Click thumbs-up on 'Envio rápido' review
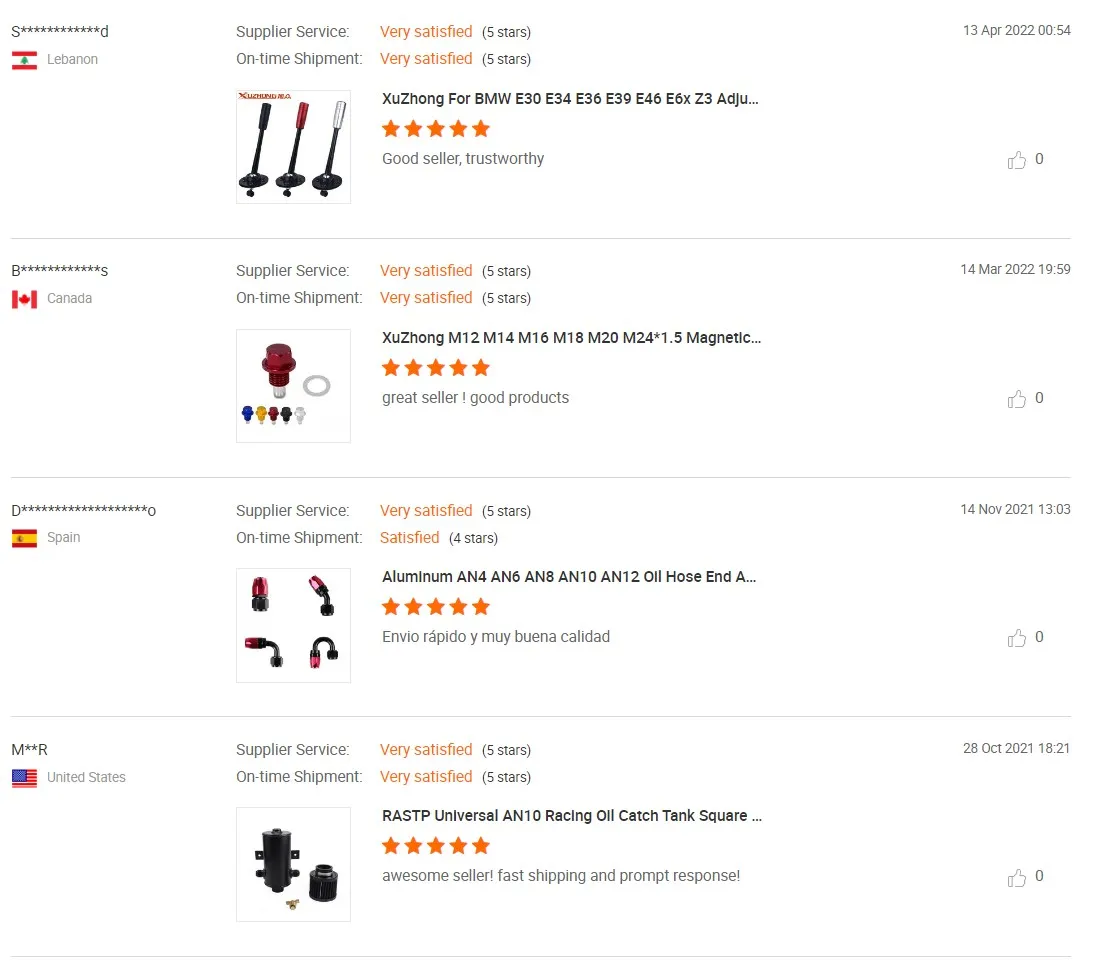Screen dimensions: 1093x961 pos(1017,638)
